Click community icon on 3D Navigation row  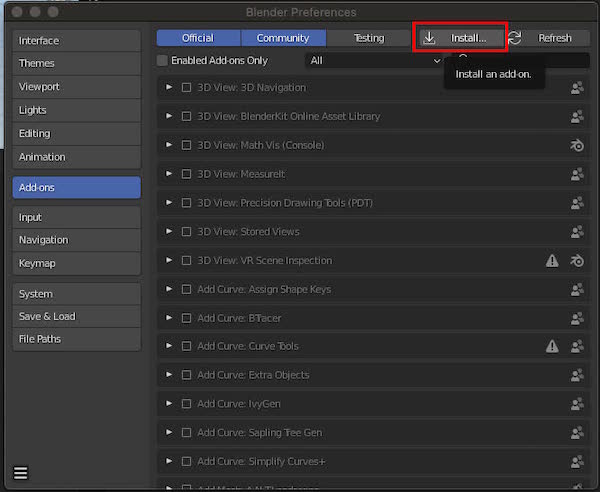tap(577, 88)
